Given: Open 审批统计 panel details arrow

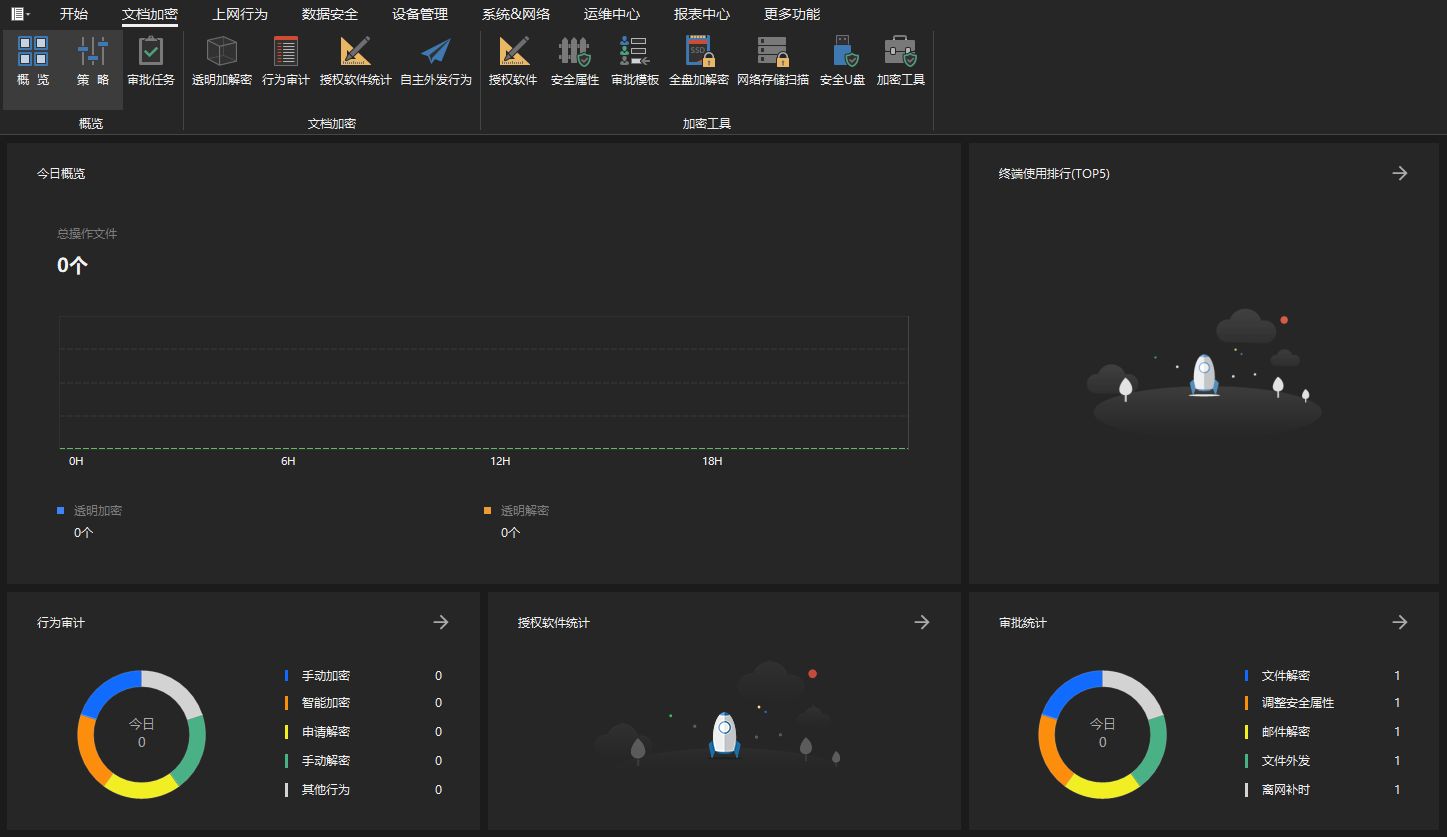Looking at the screenshot, I should point(1400,622).
